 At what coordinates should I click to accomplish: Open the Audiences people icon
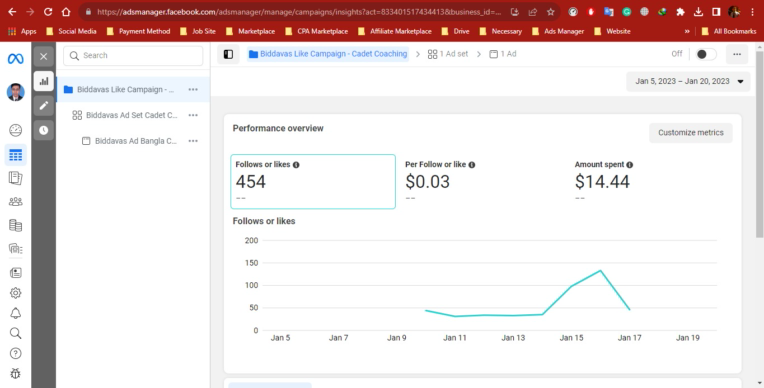click(16, 201)
